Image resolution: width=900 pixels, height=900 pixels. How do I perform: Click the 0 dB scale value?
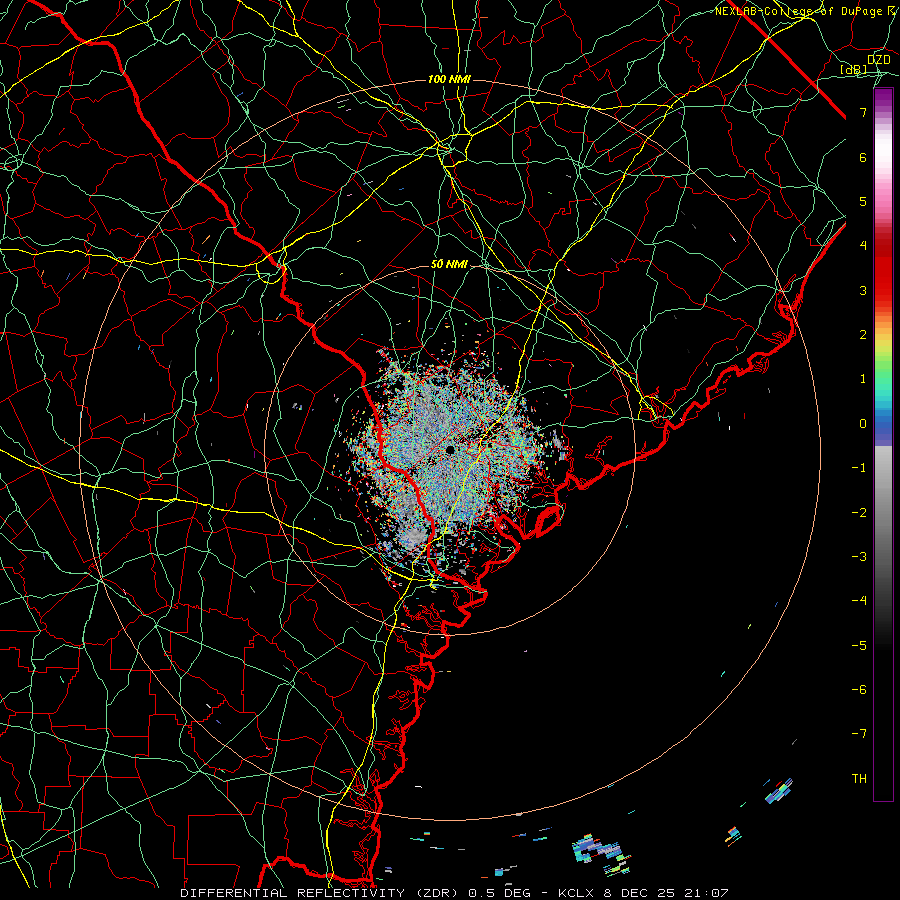click(863, 424)
